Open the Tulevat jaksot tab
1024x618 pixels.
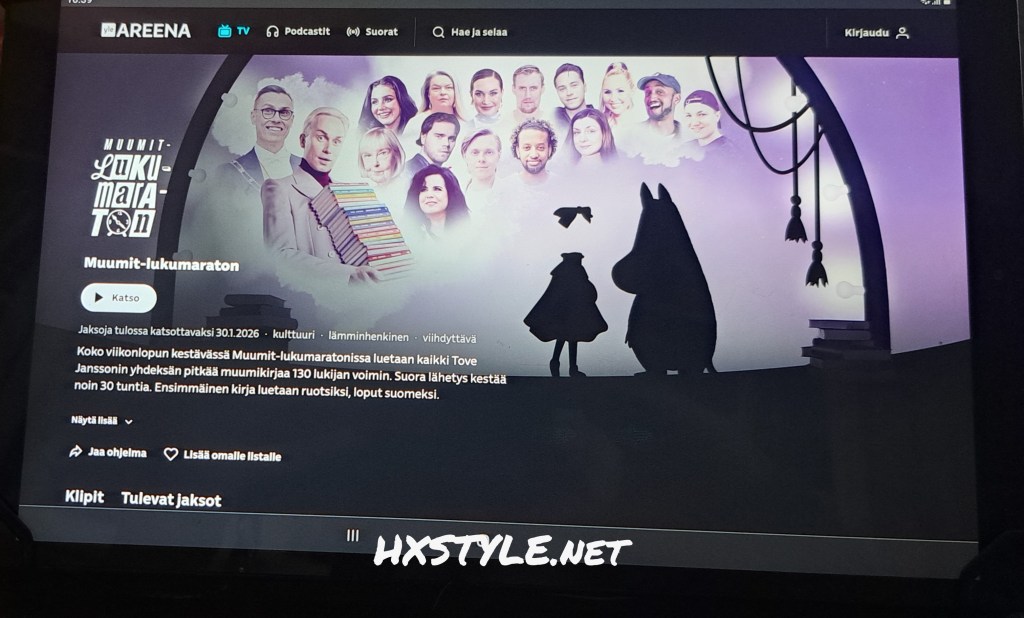171,499
